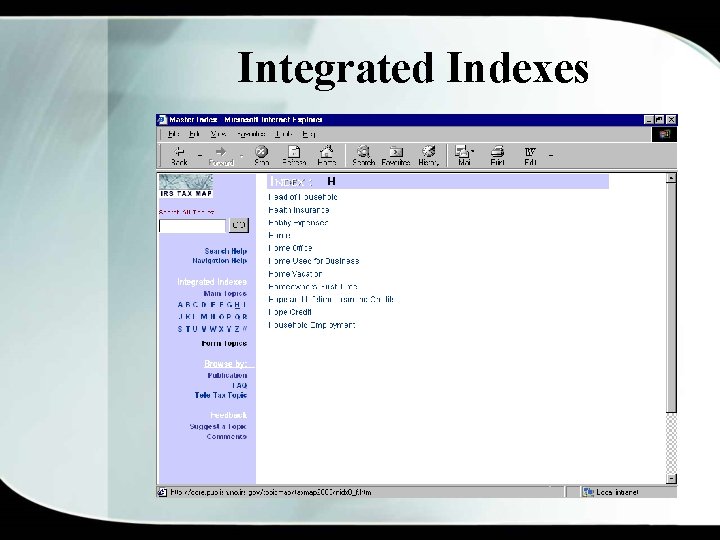Open the File menu
Screen dimensions: 720x540
pyautogui.click(x=173, y=134)
